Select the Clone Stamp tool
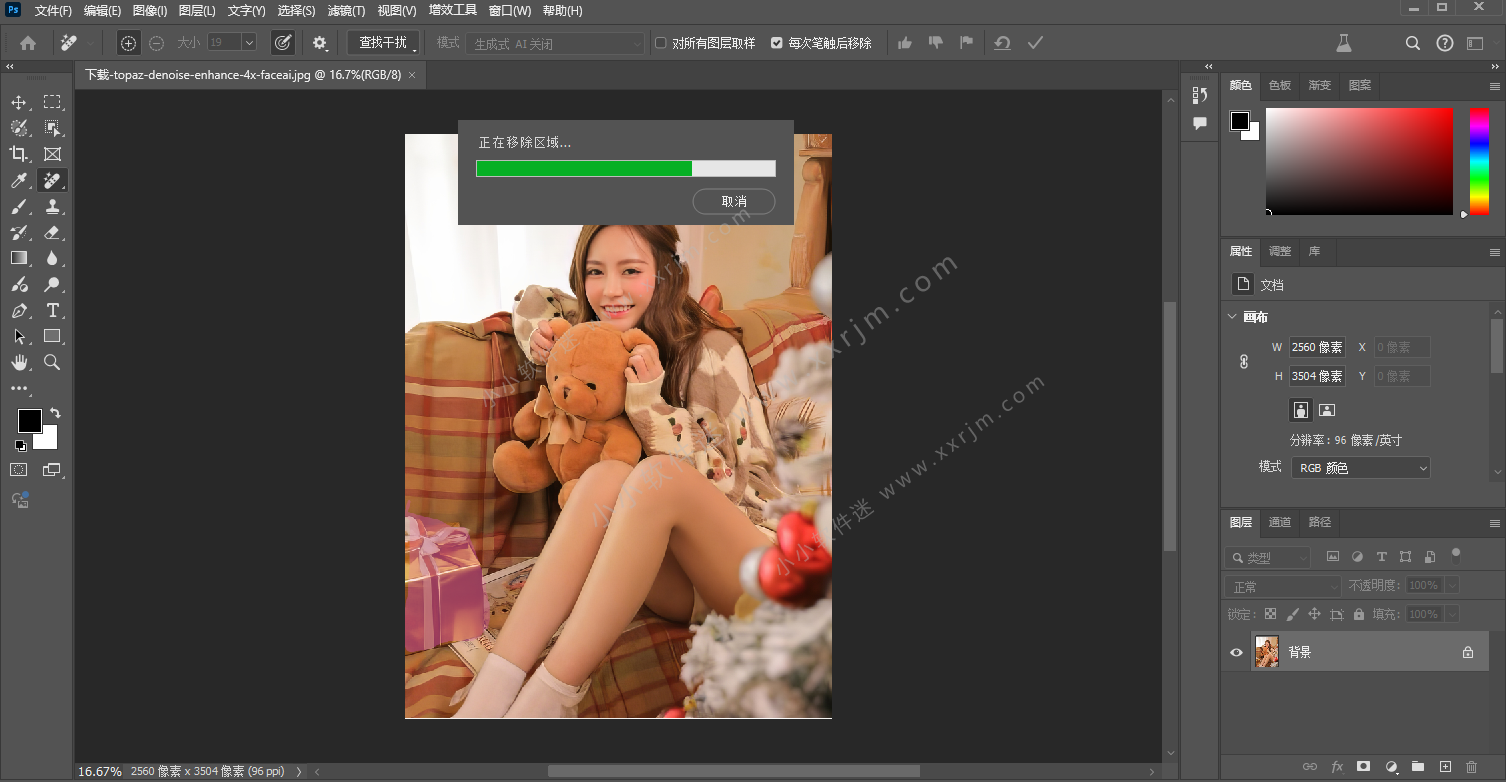 click(52, 206)
